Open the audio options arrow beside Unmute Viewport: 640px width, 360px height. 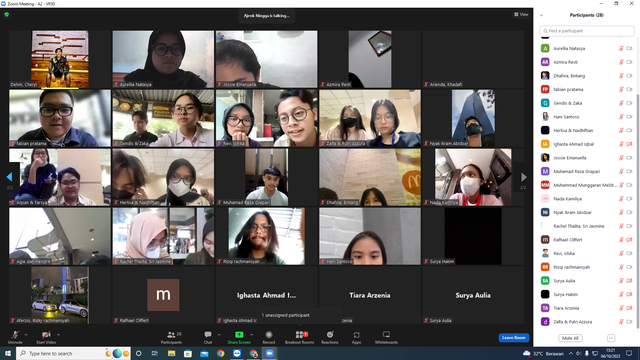pos(26,335)
